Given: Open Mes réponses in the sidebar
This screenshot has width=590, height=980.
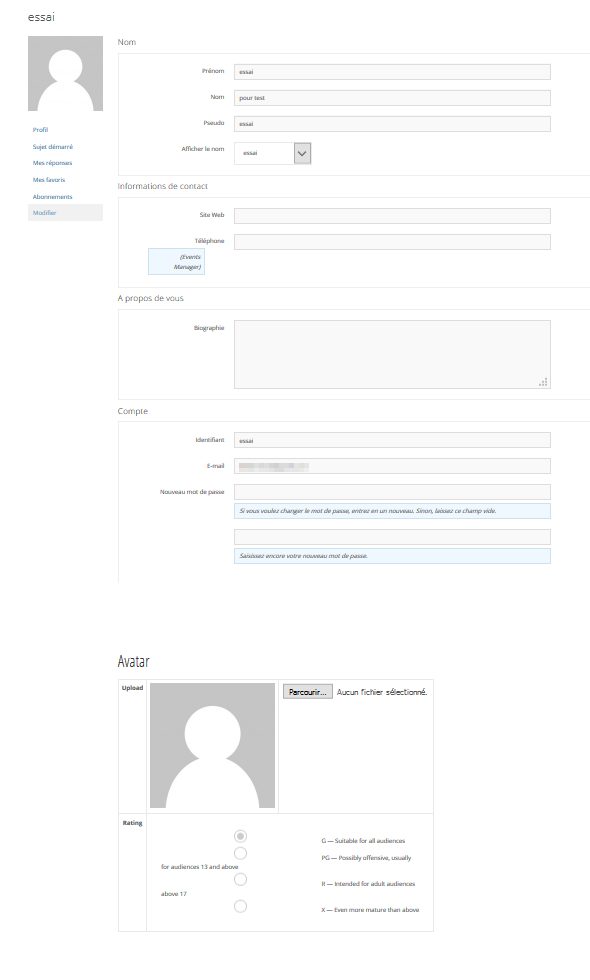Looking at the screenshot, I should pos(52,163).
